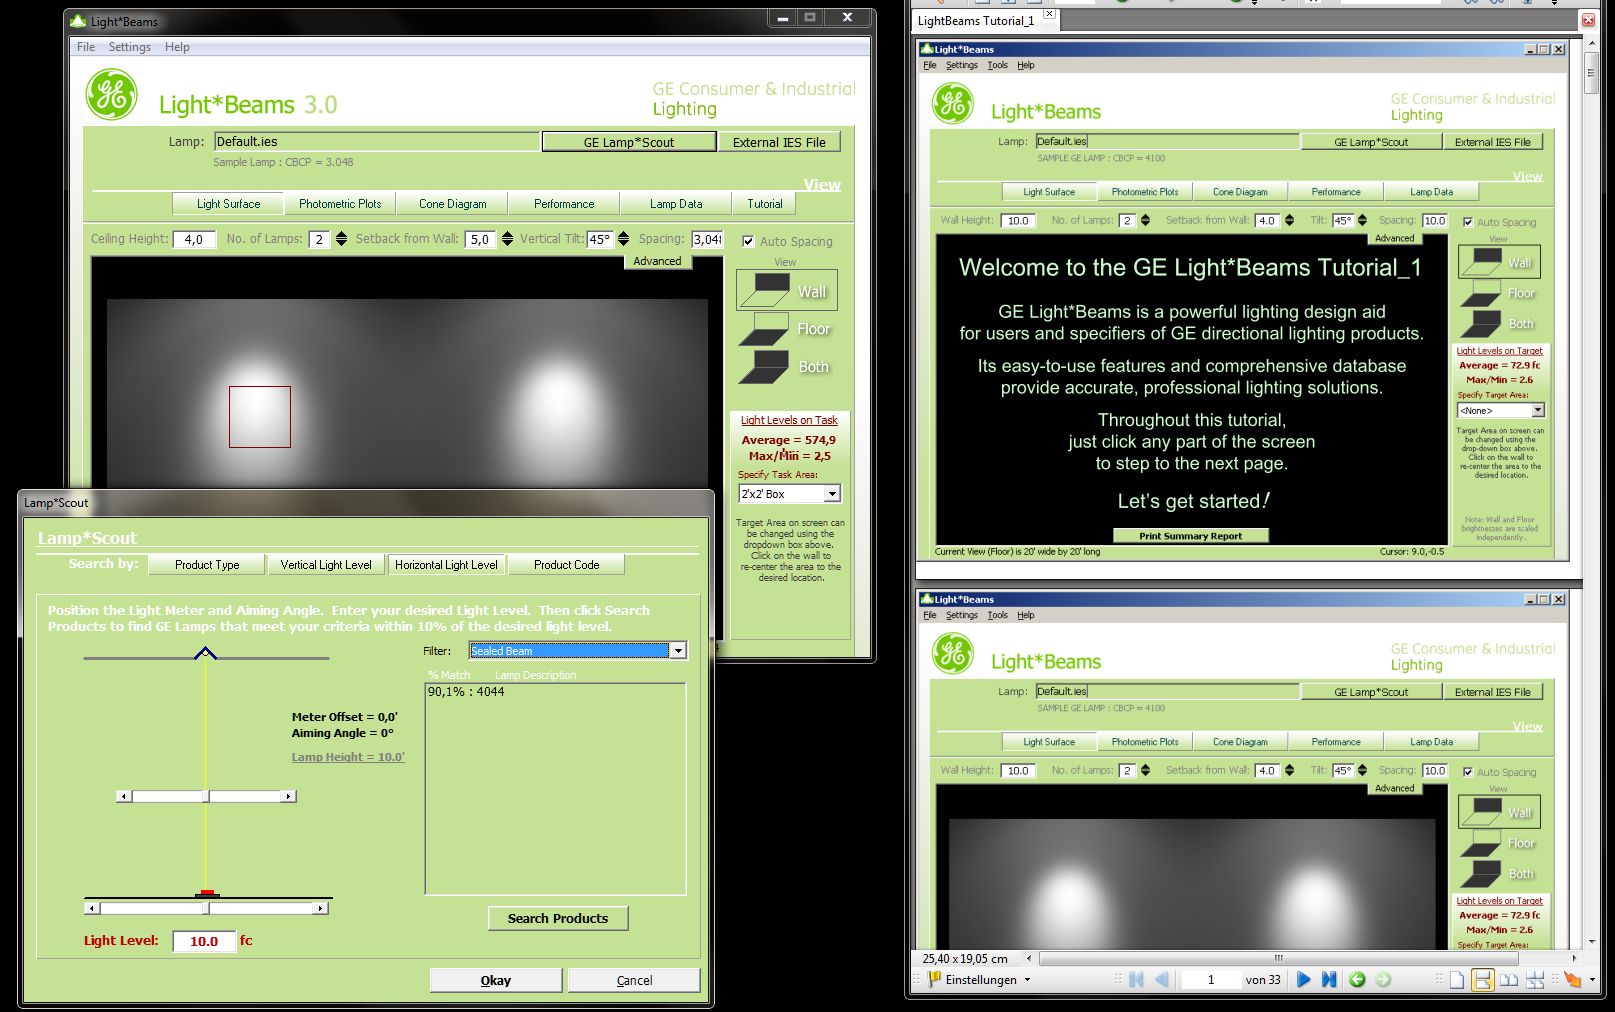Screen dimensions: 1615x1012
Task: Click the GE Lamp*Scout button in Light*Beams 3.0
Action: 629,142
